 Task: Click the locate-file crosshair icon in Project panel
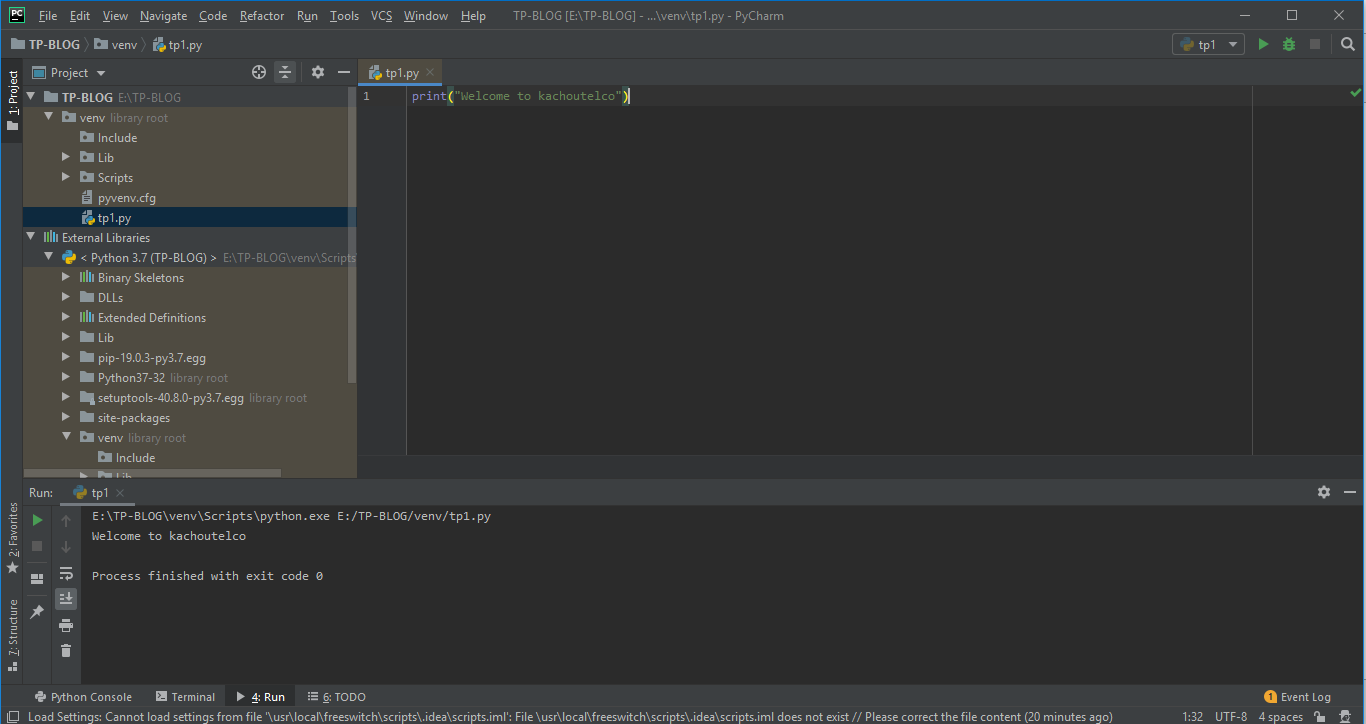pyautogui.click(x=259, y=72)
